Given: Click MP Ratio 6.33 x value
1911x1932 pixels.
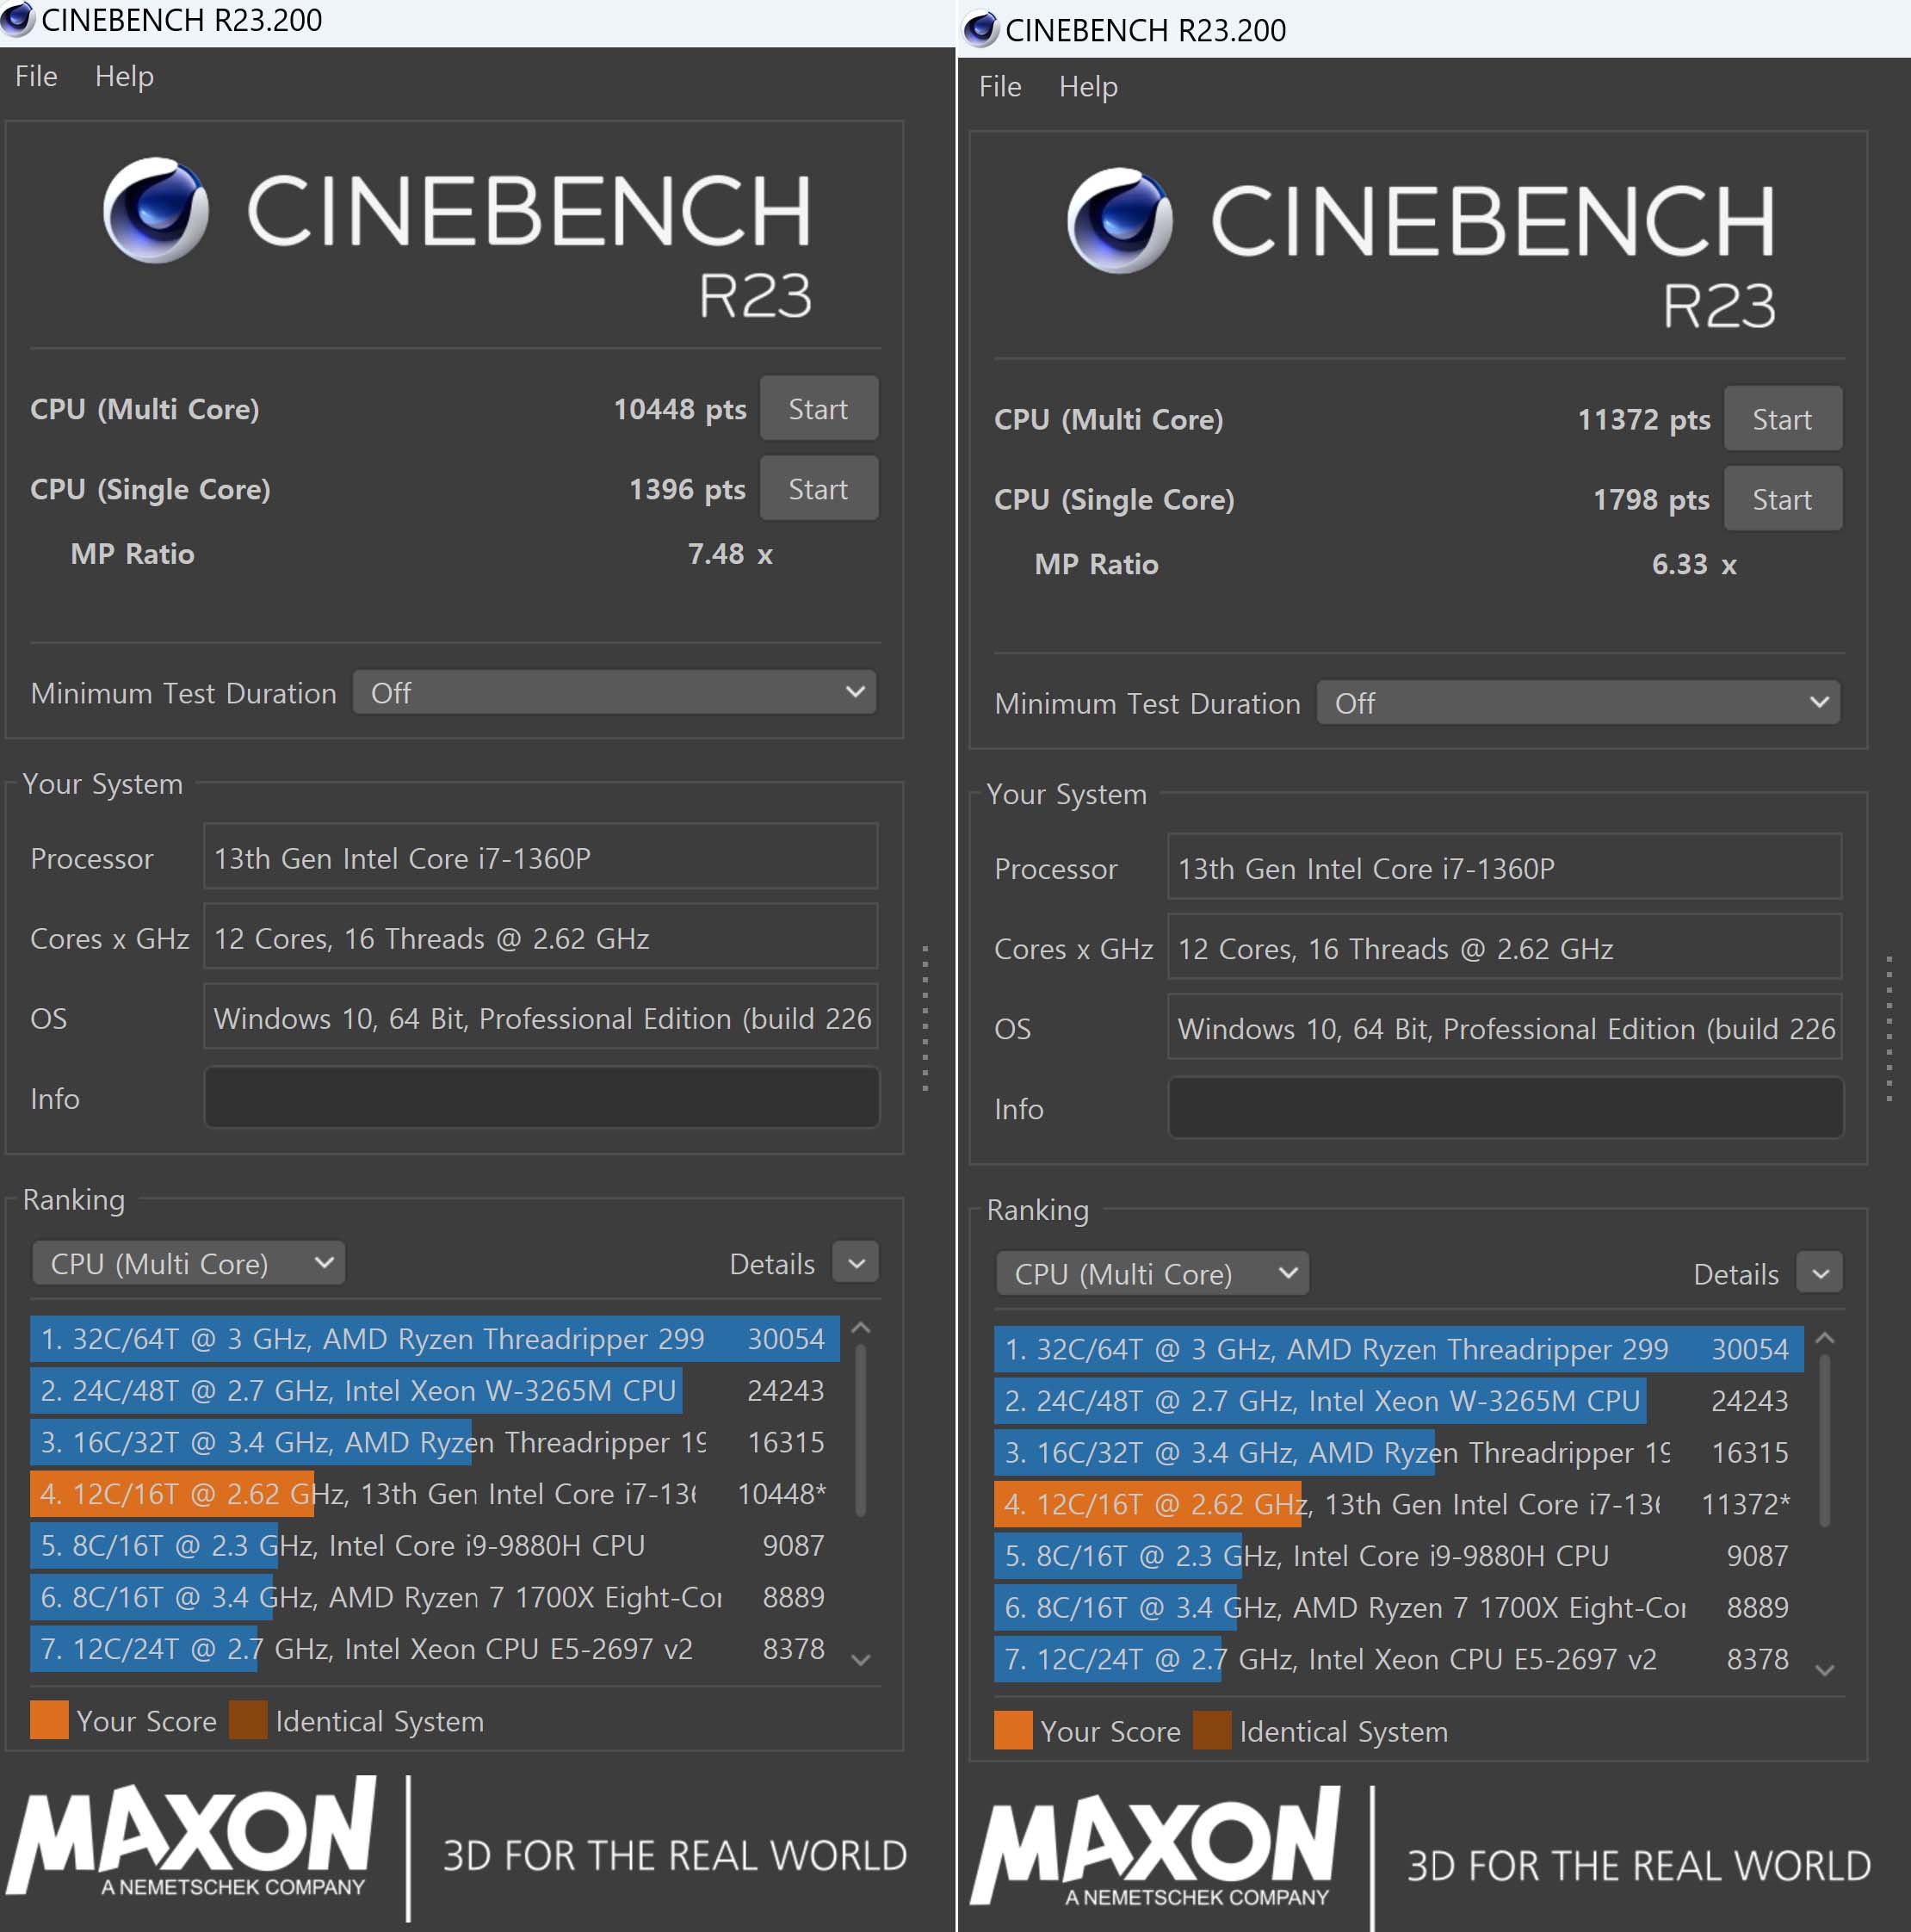Looking at the screenshot, I should point(1694,563).
